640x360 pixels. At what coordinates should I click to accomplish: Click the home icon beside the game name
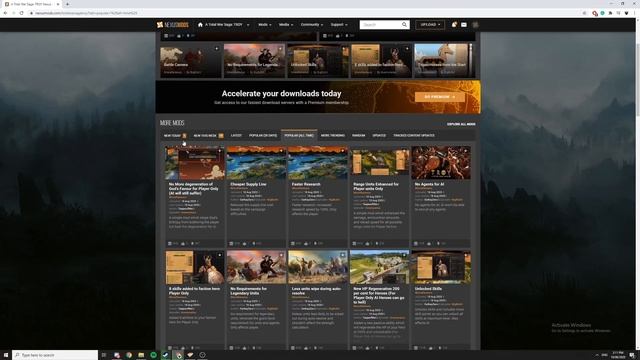pyautogui.click(x=200, y=25)
